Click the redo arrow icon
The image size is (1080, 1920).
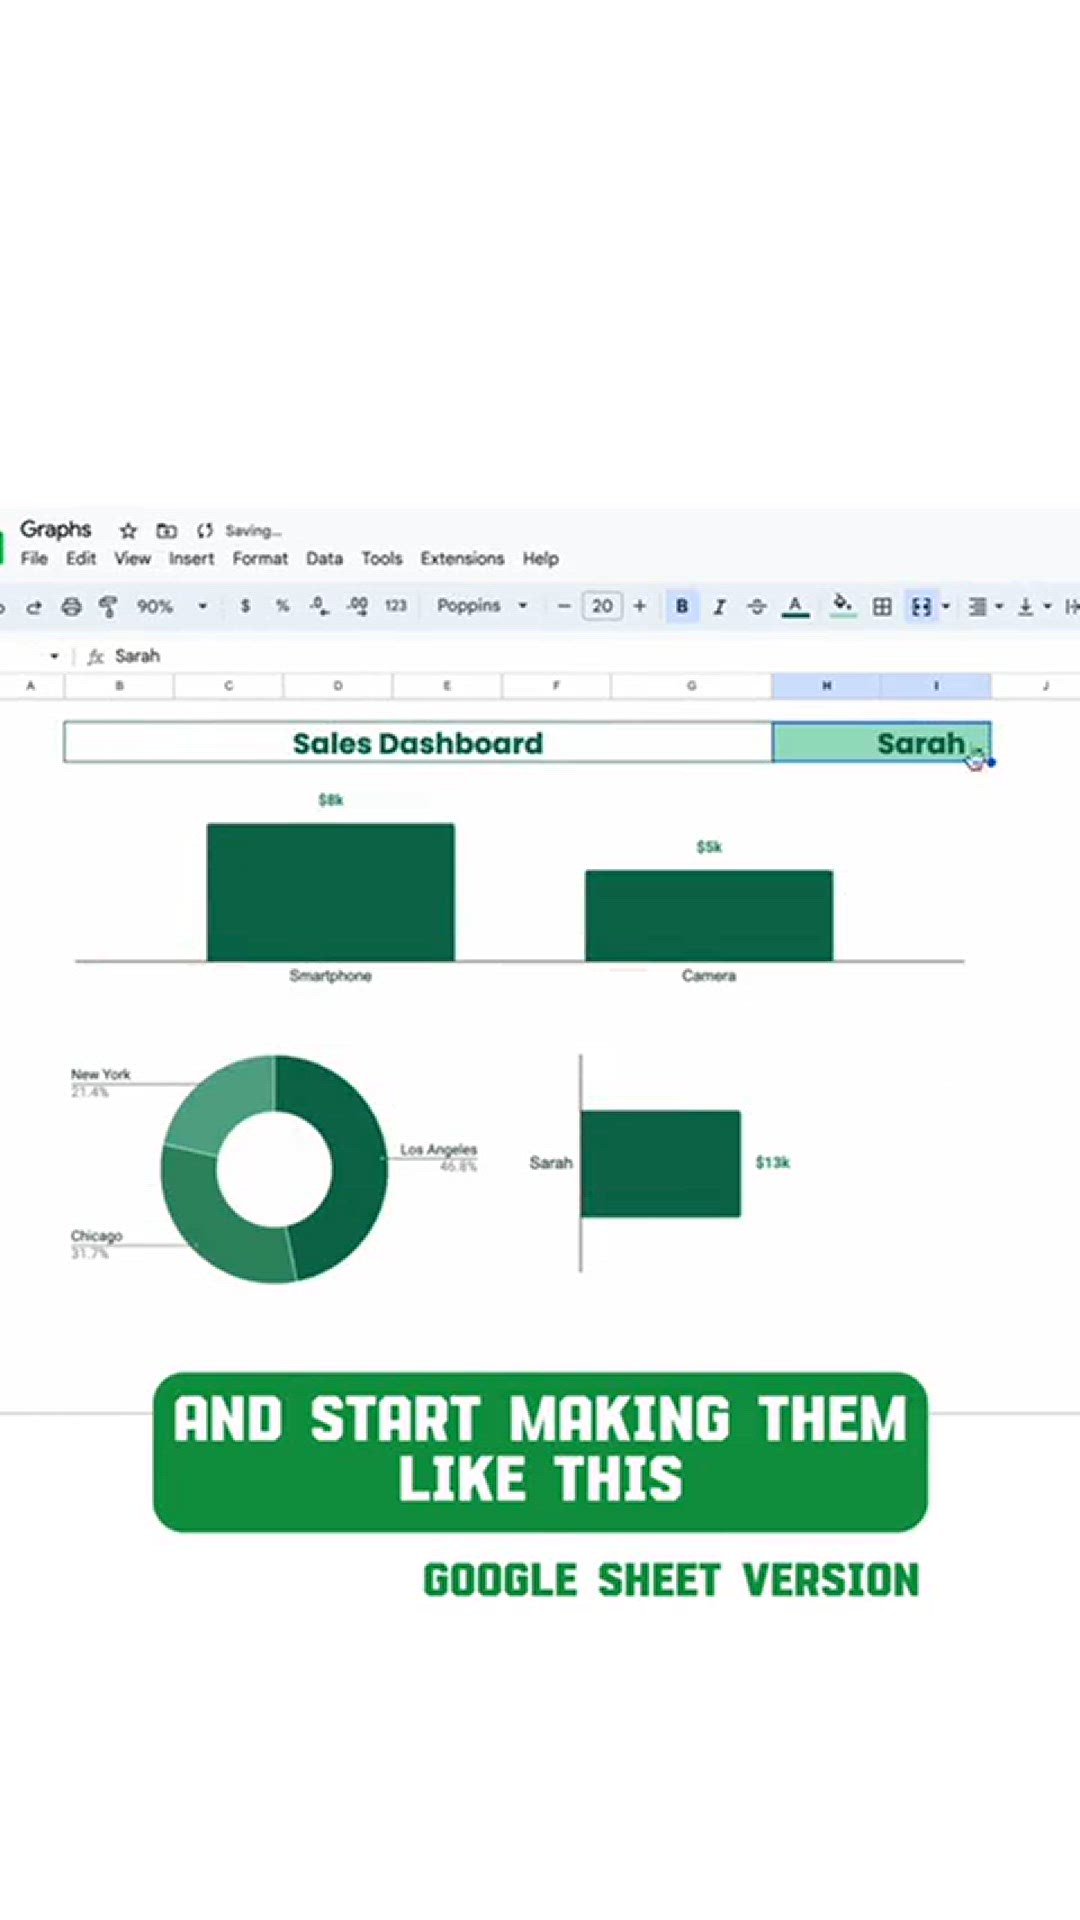point(34,606)
